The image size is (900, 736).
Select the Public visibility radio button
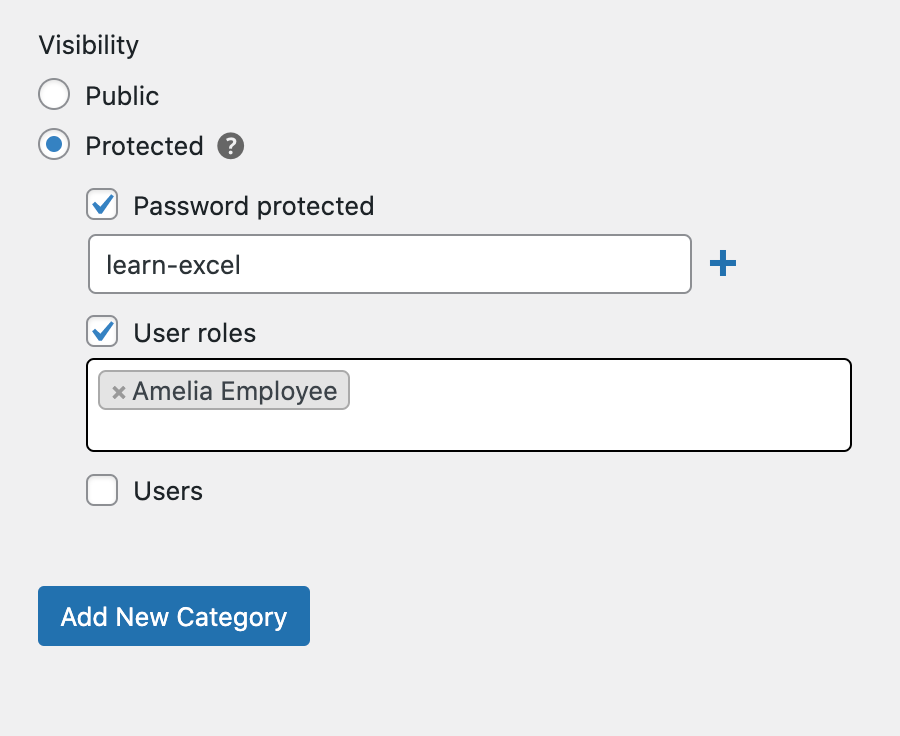click(x=54, y=94)
